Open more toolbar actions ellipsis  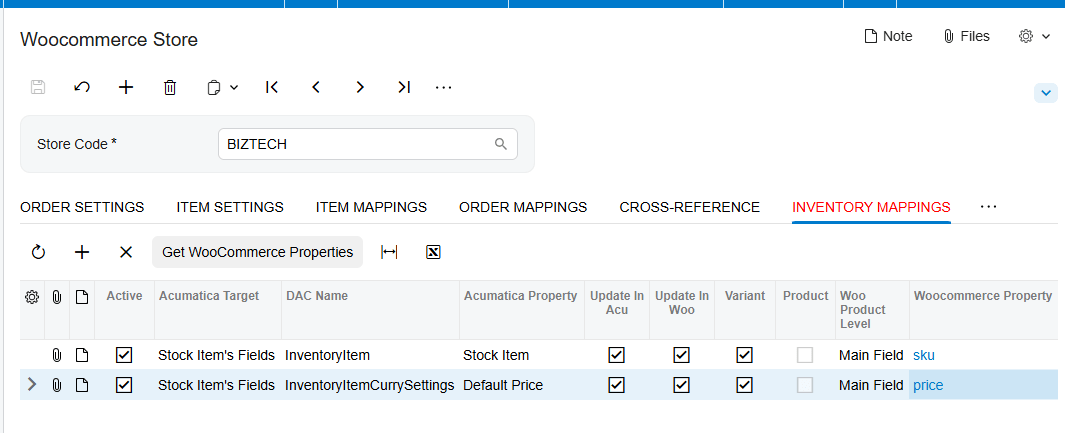pyautogui.click(x=444, y=87)
